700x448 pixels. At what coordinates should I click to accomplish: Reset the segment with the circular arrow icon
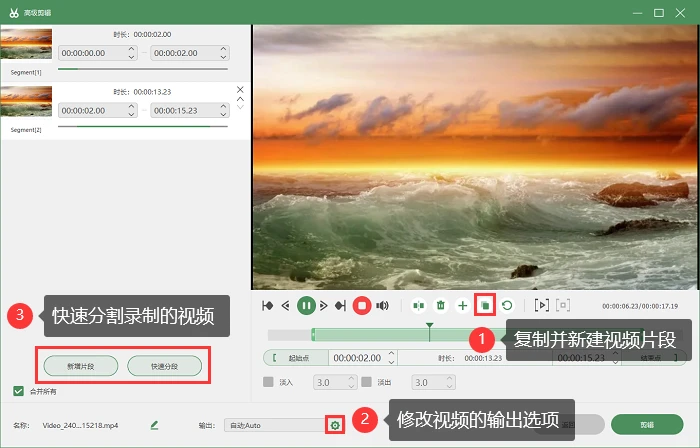(x=507, y=306)
